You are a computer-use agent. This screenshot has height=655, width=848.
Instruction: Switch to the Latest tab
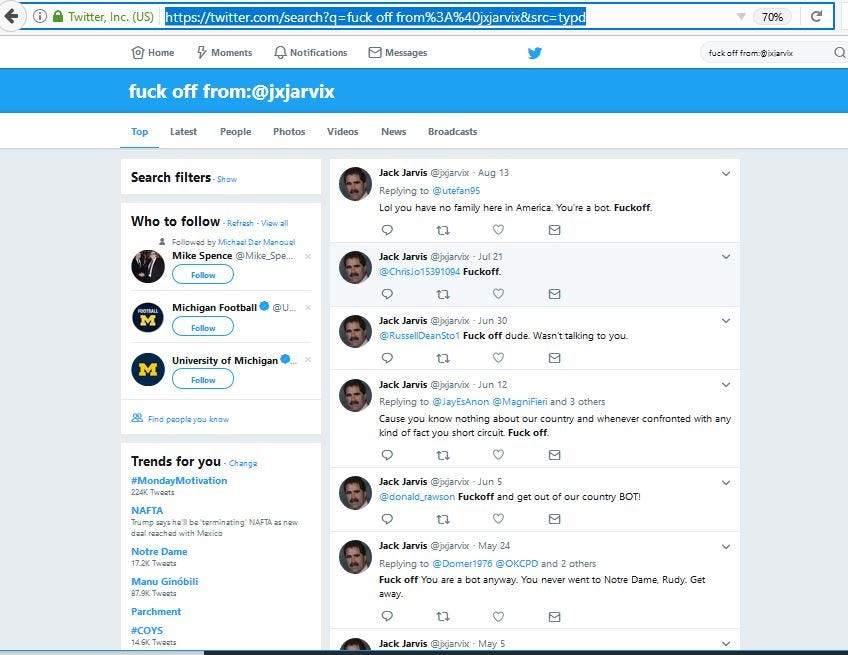coord(183,131)
